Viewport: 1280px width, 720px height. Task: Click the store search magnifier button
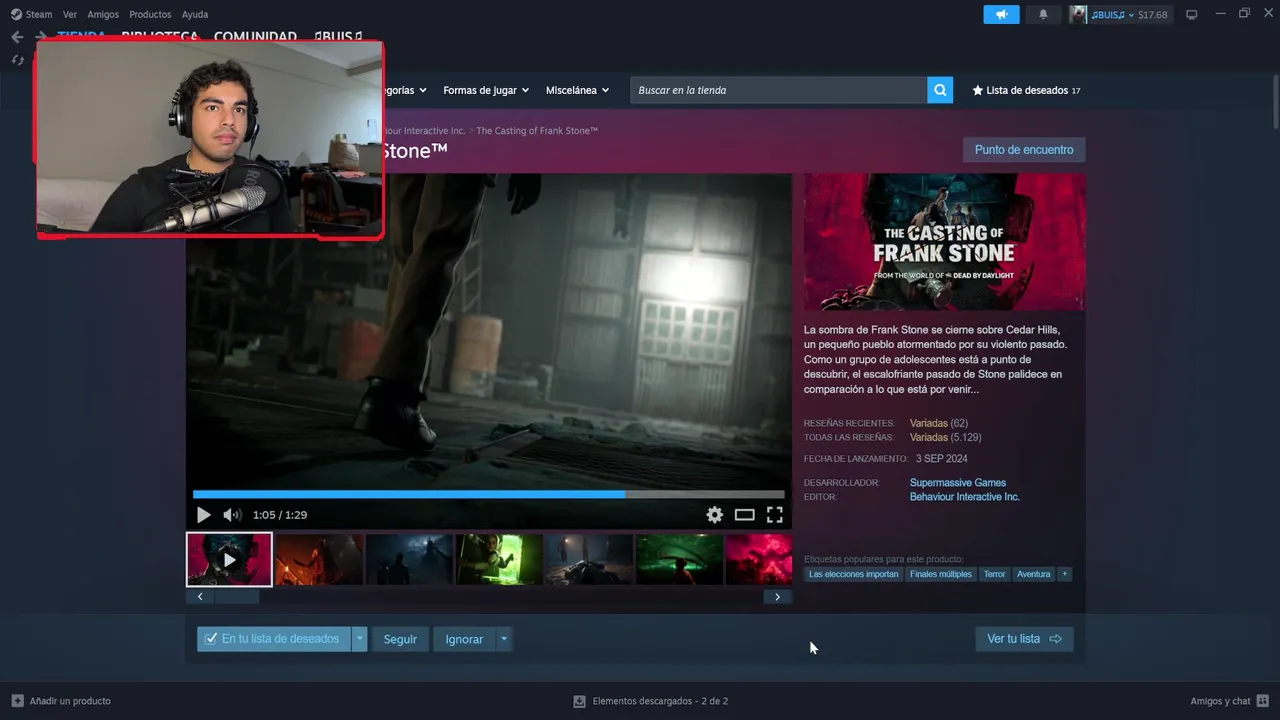click(x=940, y=90)
